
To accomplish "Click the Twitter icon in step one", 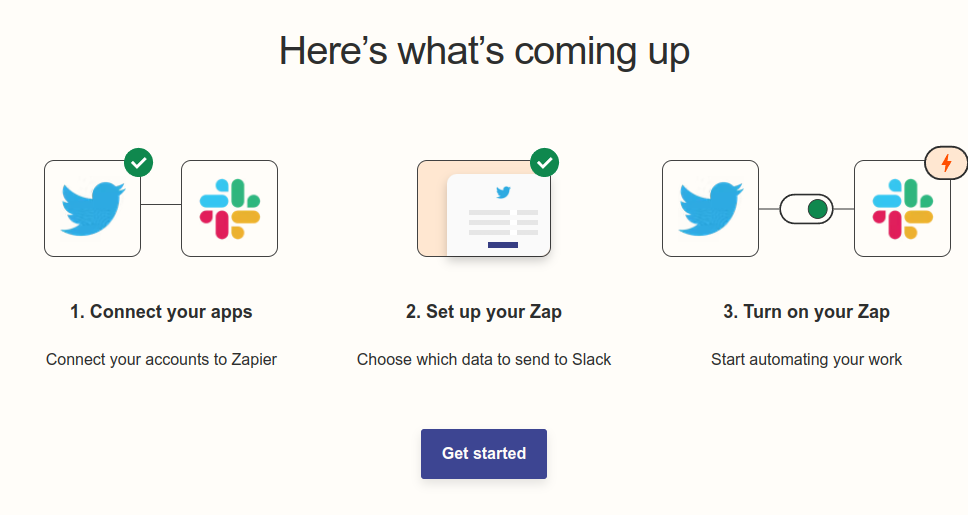I will (93, 208).
